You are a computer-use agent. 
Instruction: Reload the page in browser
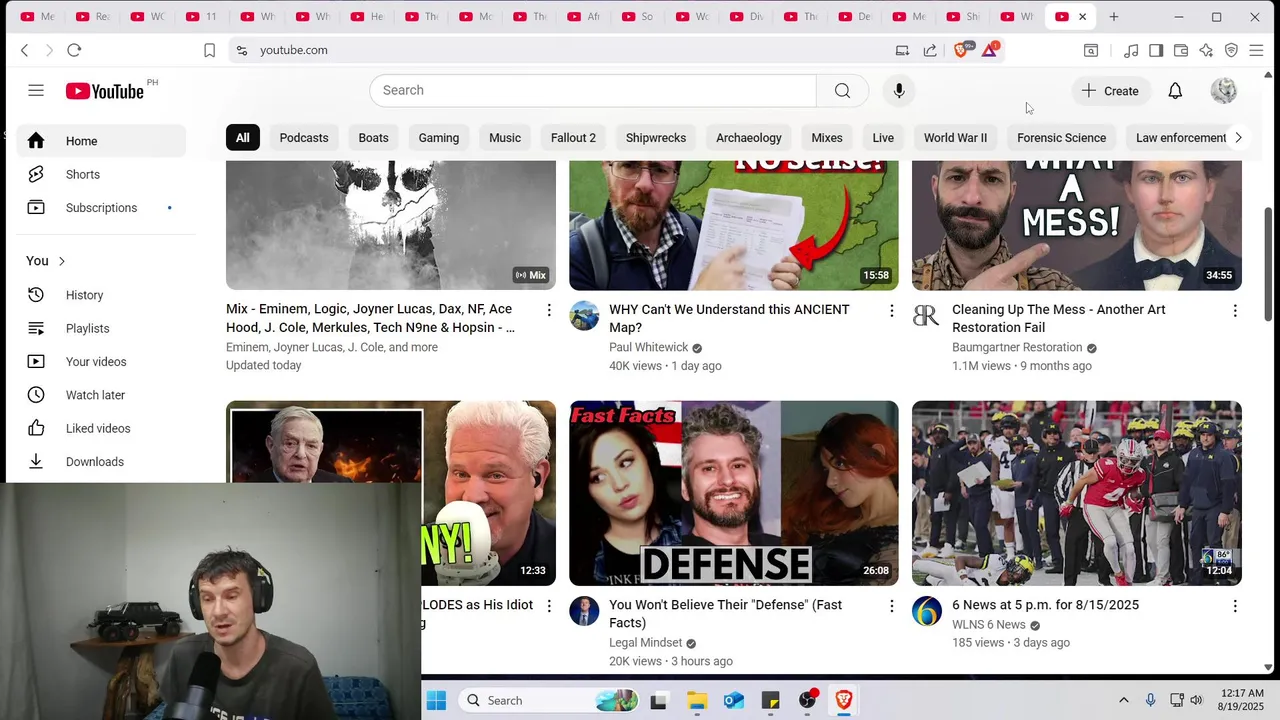pos(74,50)
